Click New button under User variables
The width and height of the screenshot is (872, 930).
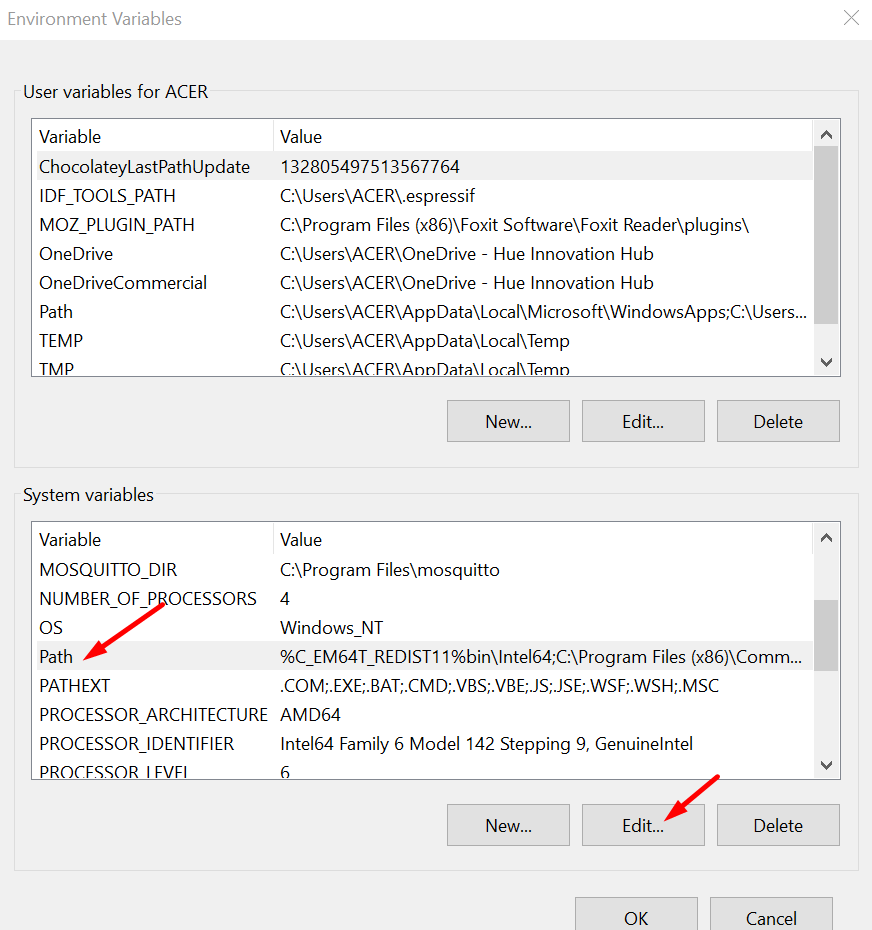click(508, 421)
